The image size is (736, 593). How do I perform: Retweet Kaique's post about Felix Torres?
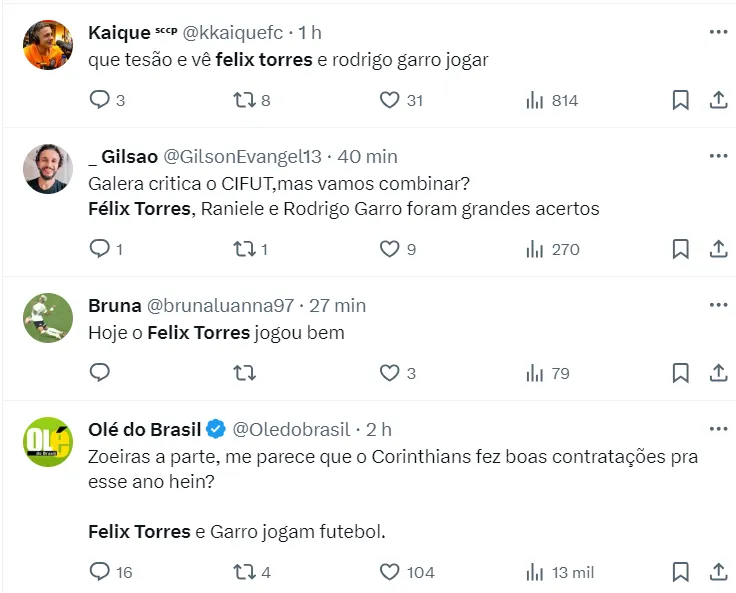pos(244,100)
